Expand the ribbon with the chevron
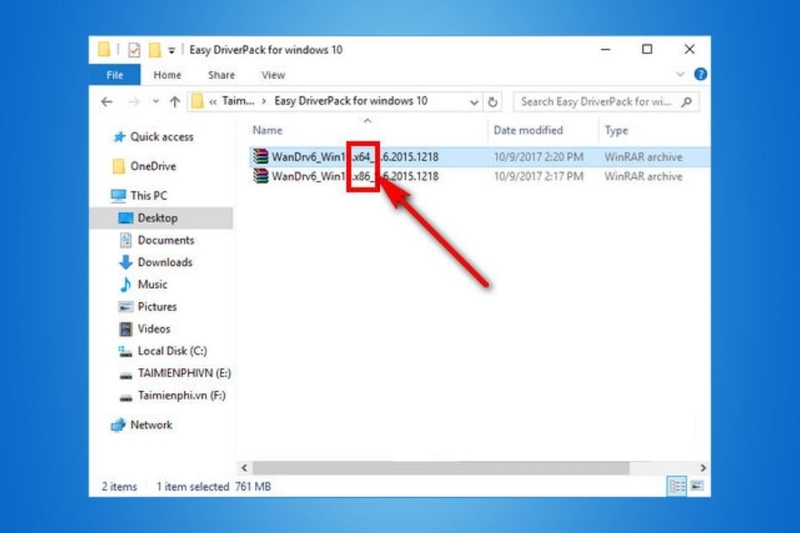 click(x=680, y=74)
